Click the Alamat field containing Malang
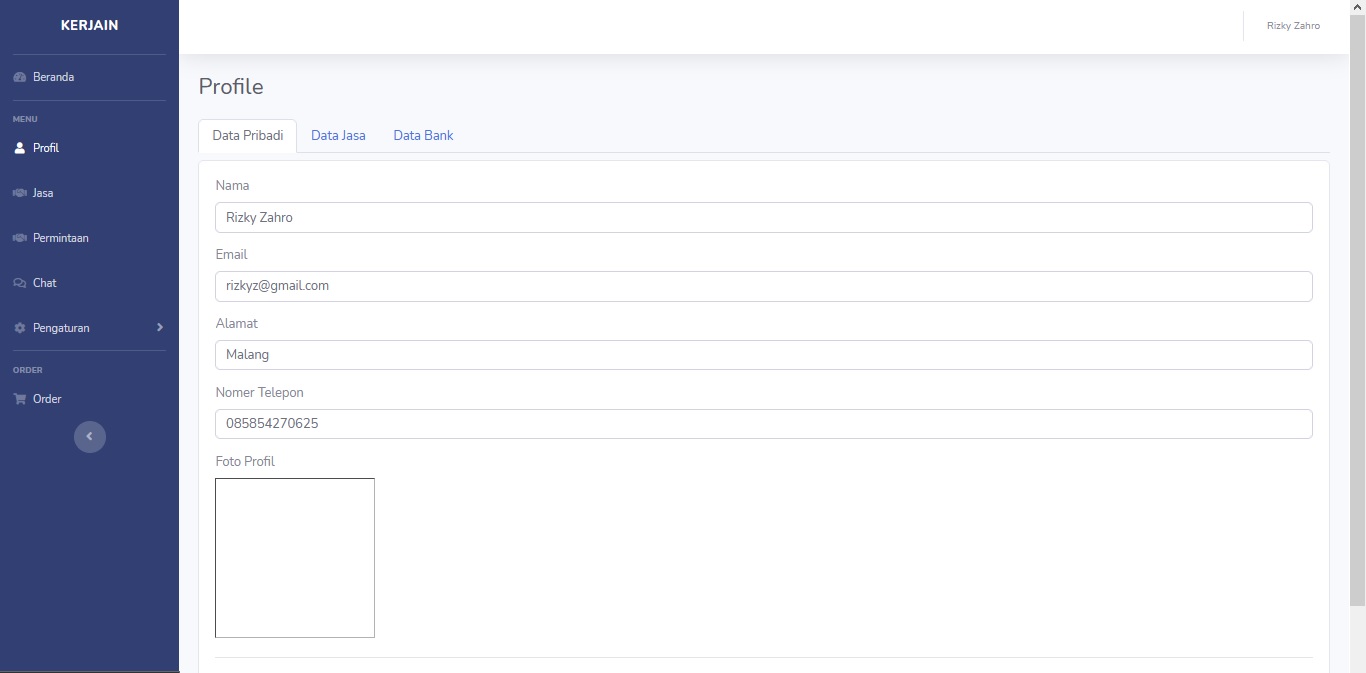 [764, 355]
